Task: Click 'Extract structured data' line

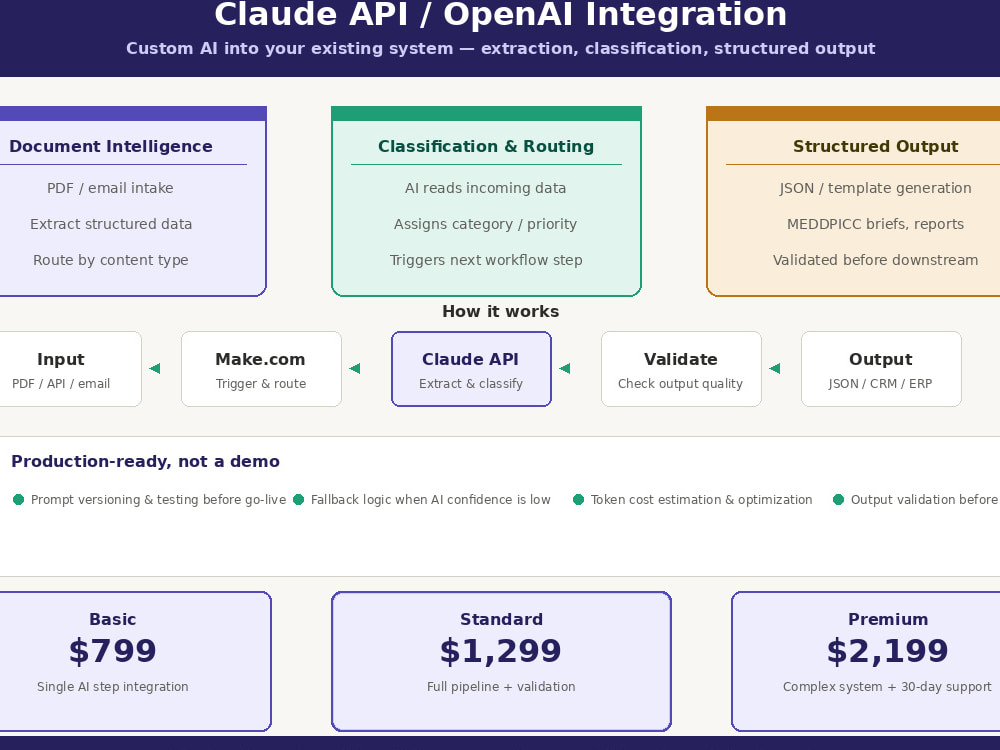Action: [x=110, y=224]
